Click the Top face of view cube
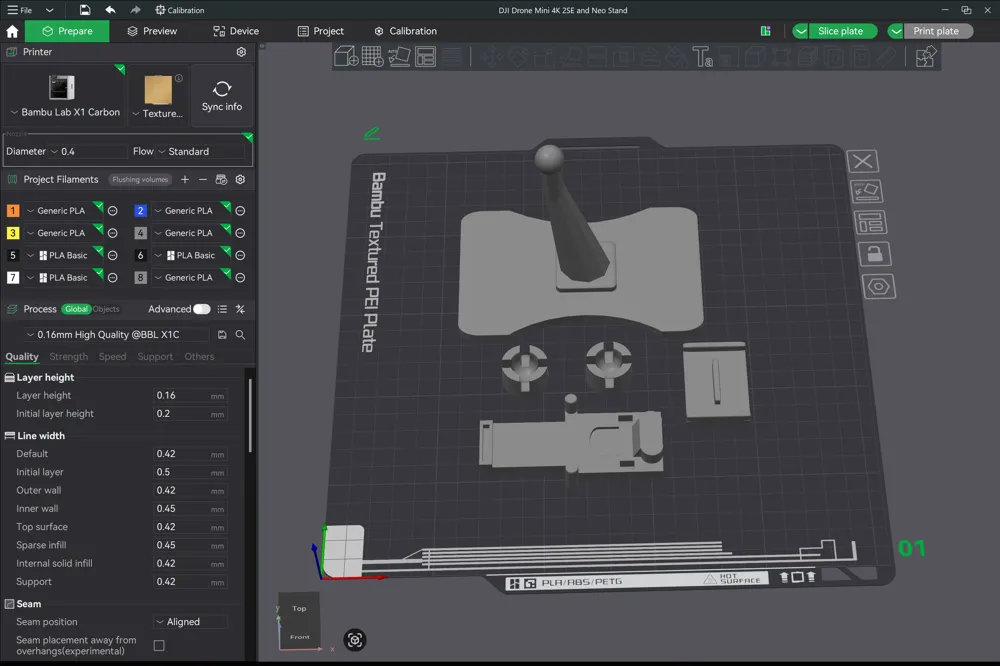The height and width of the screenshot is (666, 1000). [x=299, y=608]
